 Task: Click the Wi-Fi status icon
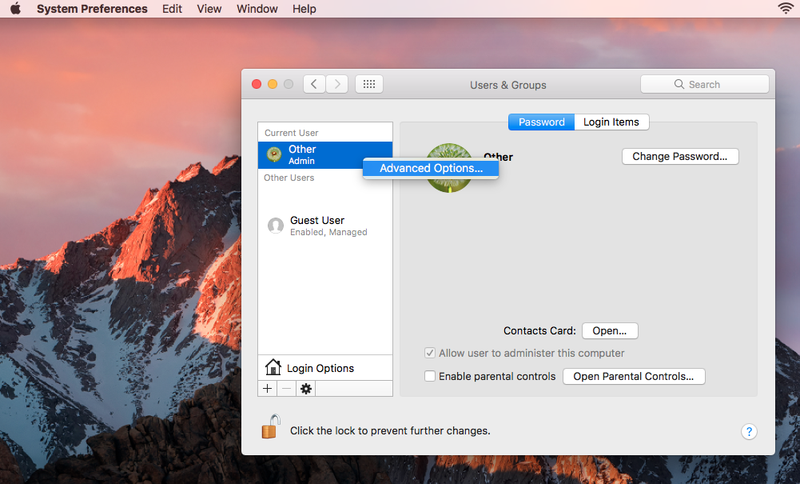click(x=786, y=8)
